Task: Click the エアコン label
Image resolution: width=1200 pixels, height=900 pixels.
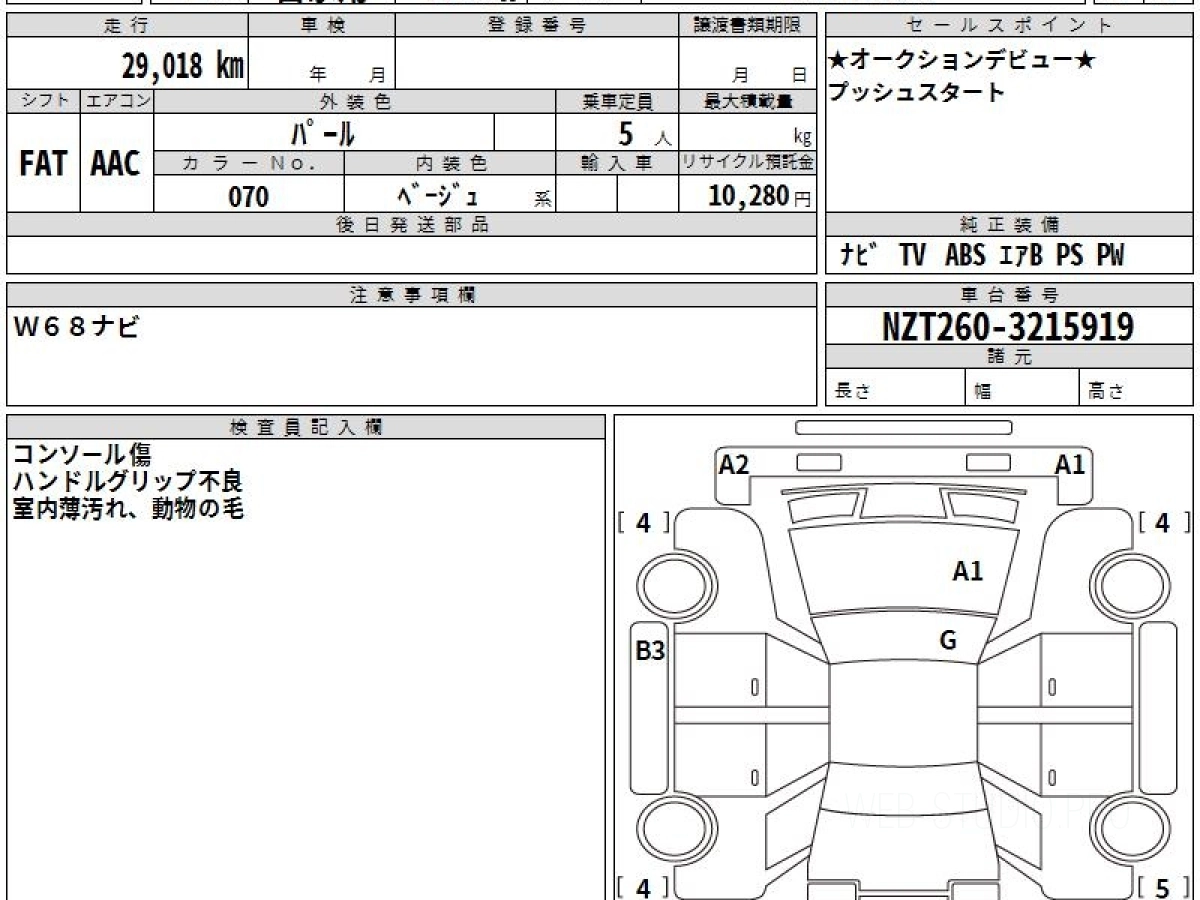Action: coord(117,101)
